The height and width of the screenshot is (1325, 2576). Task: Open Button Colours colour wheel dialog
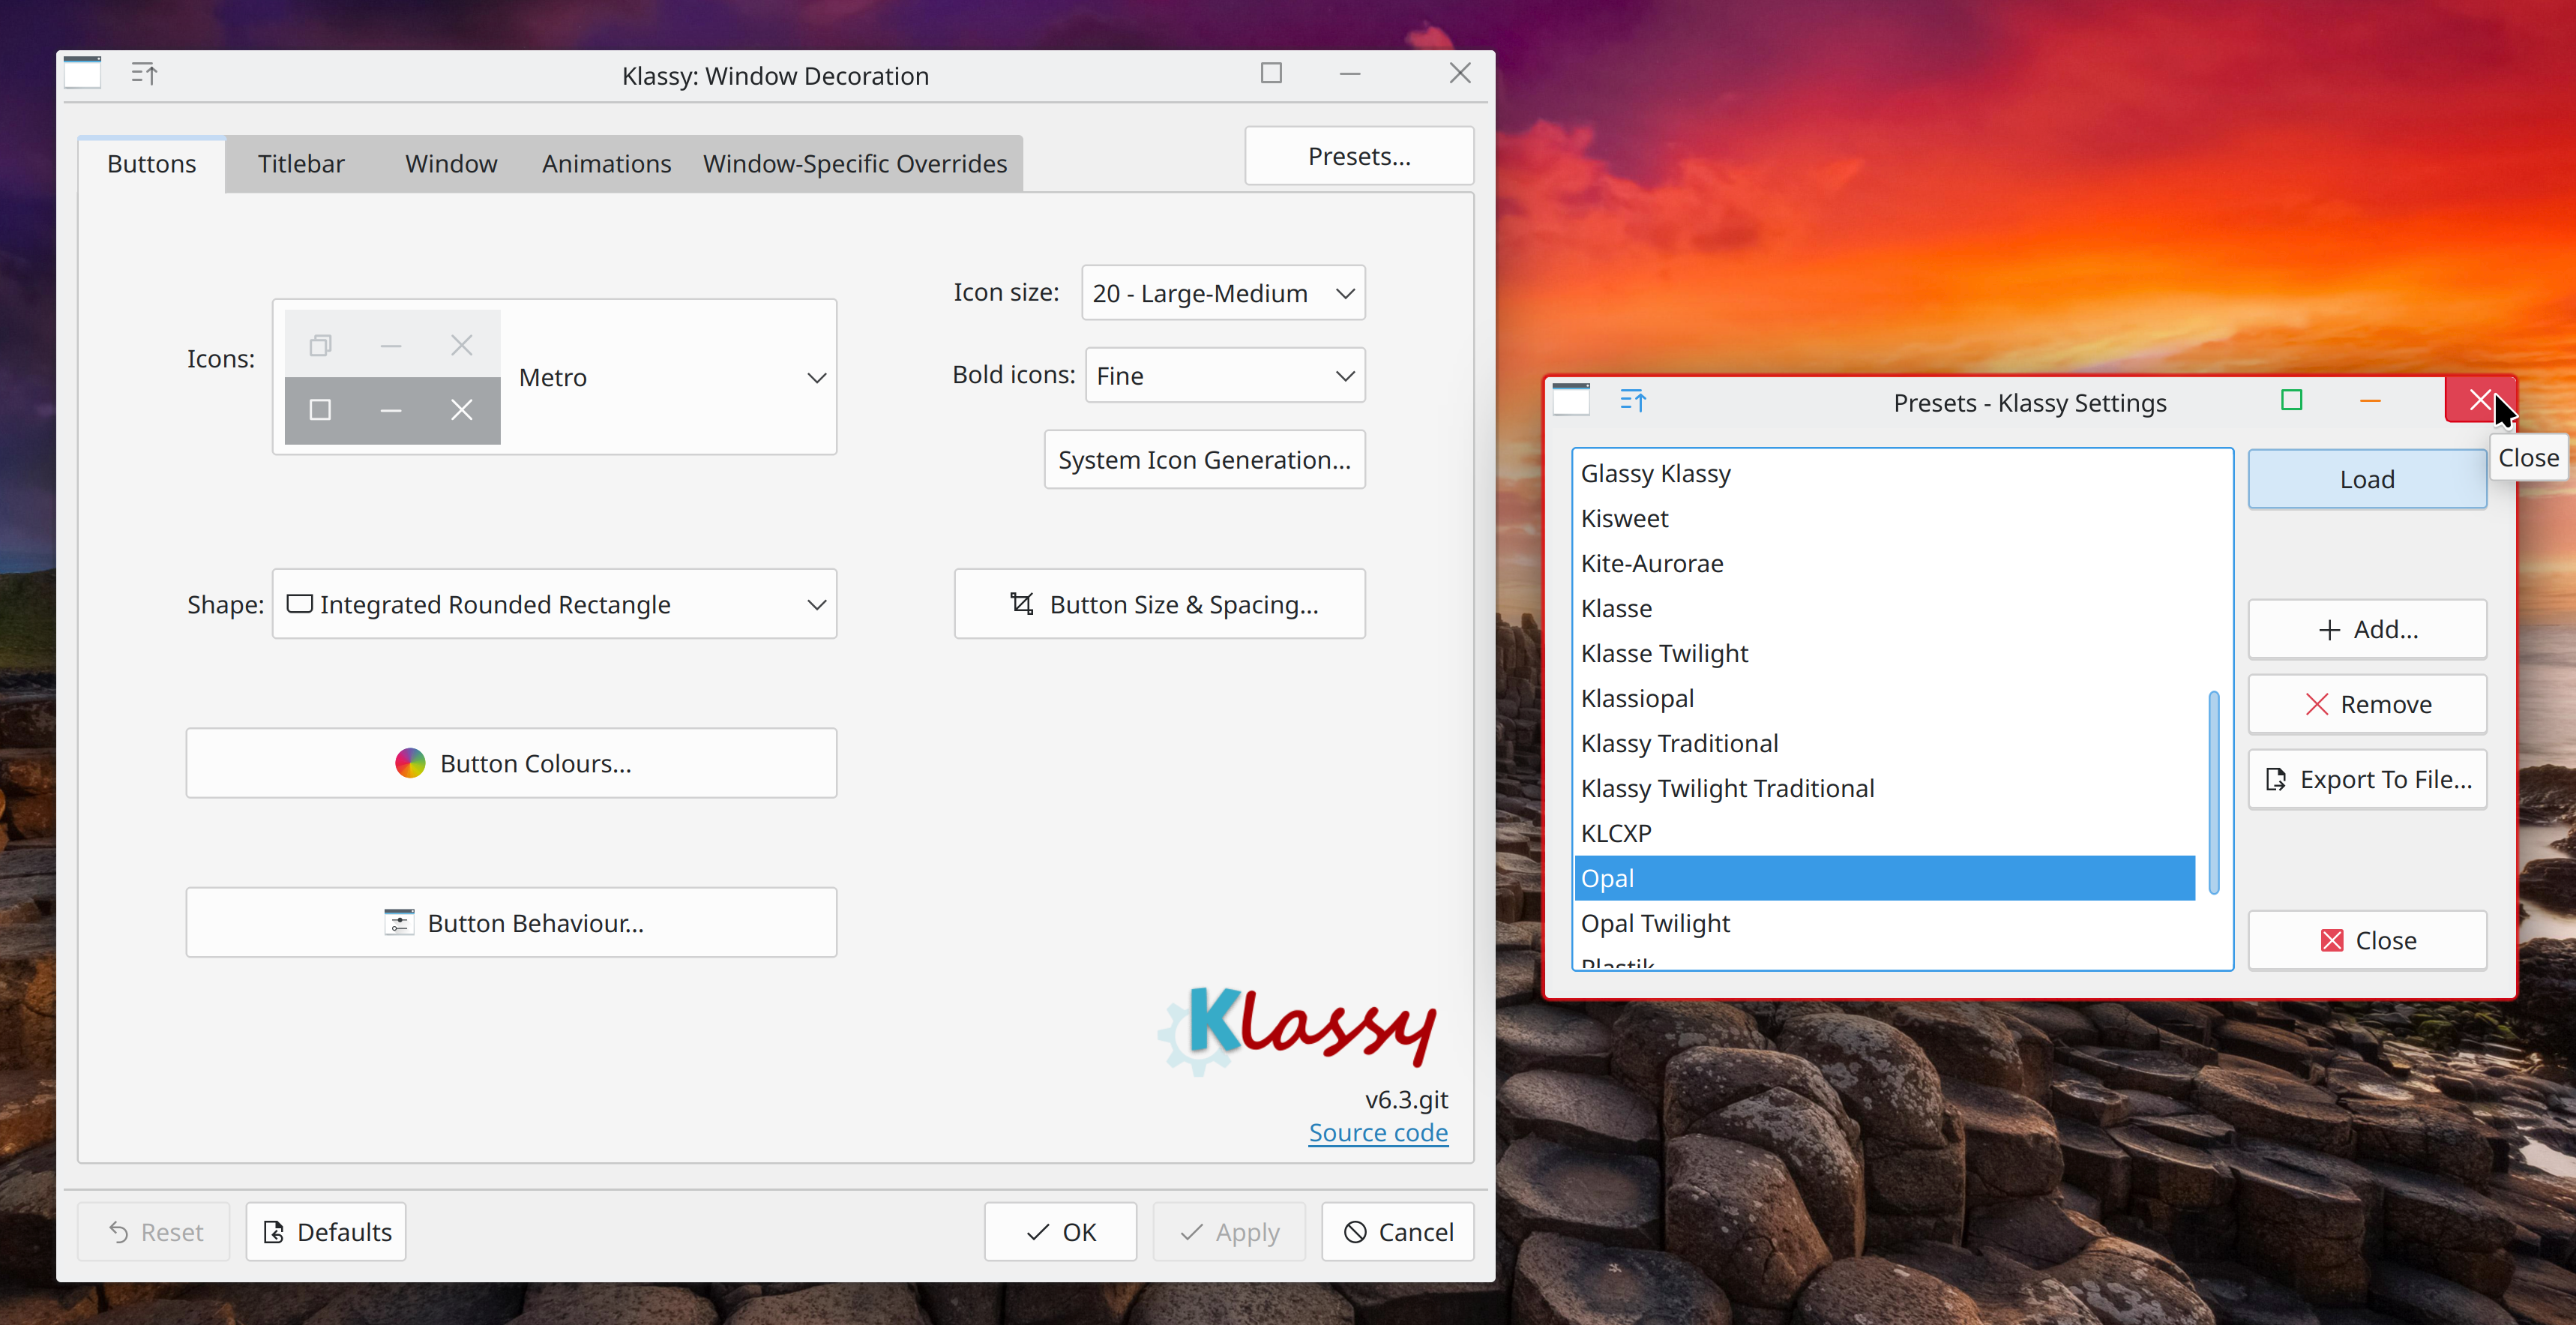click(511, 763)
